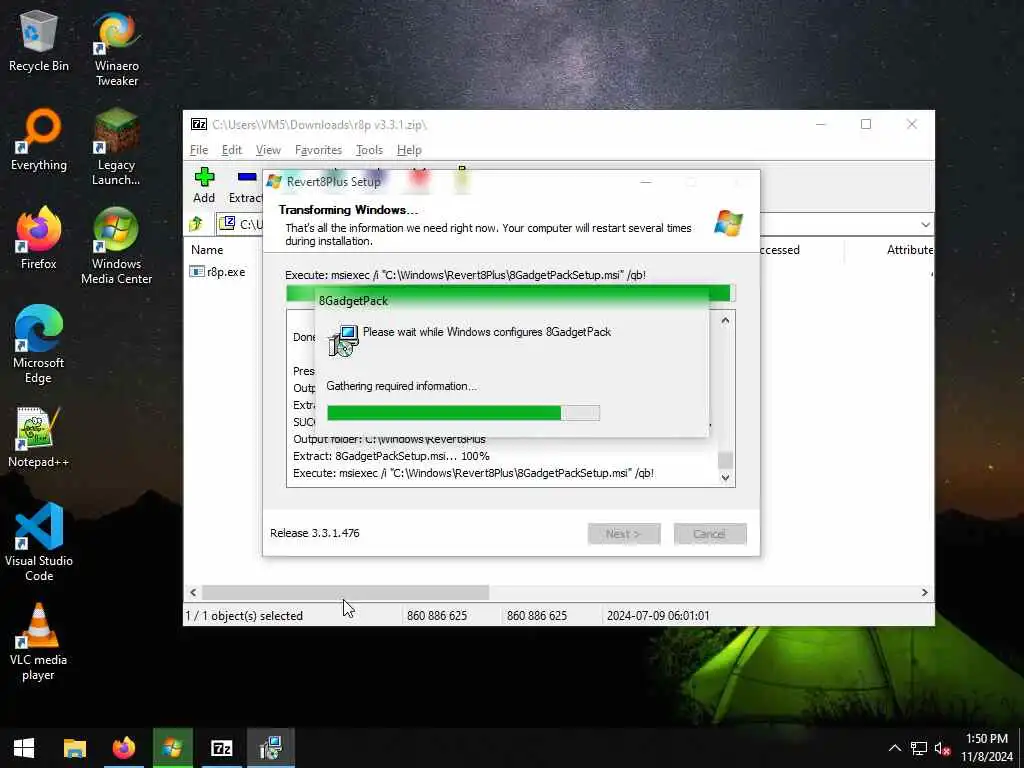The height and width of the screenshot is (768, 1024).
Task: Open the Favorites menu in 7-Zip
Action: [318, 150]
